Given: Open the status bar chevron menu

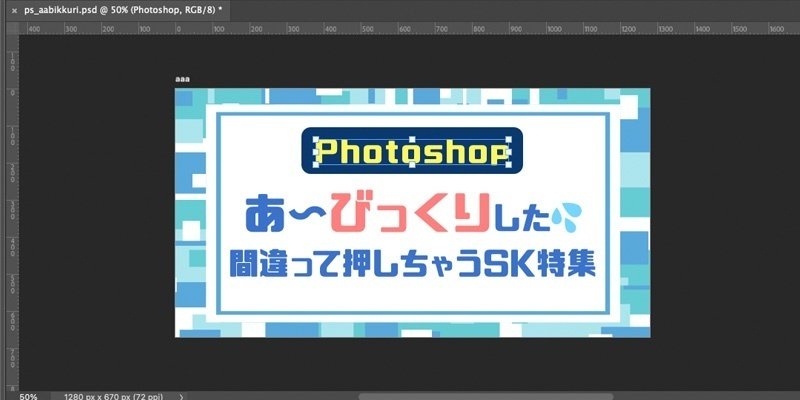Looking at the screenshot, I should pyautogui.click(x=181, y=396).
